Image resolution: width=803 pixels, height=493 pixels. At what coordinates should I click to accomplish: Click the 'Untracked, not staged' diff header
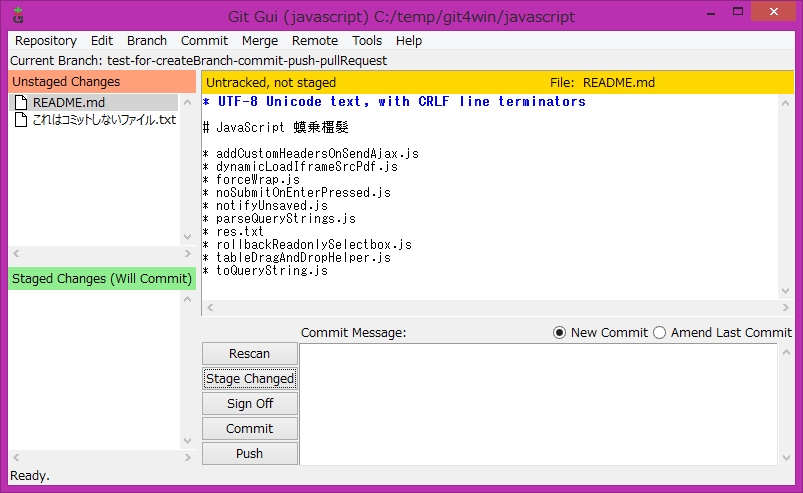tap(271, 82)
